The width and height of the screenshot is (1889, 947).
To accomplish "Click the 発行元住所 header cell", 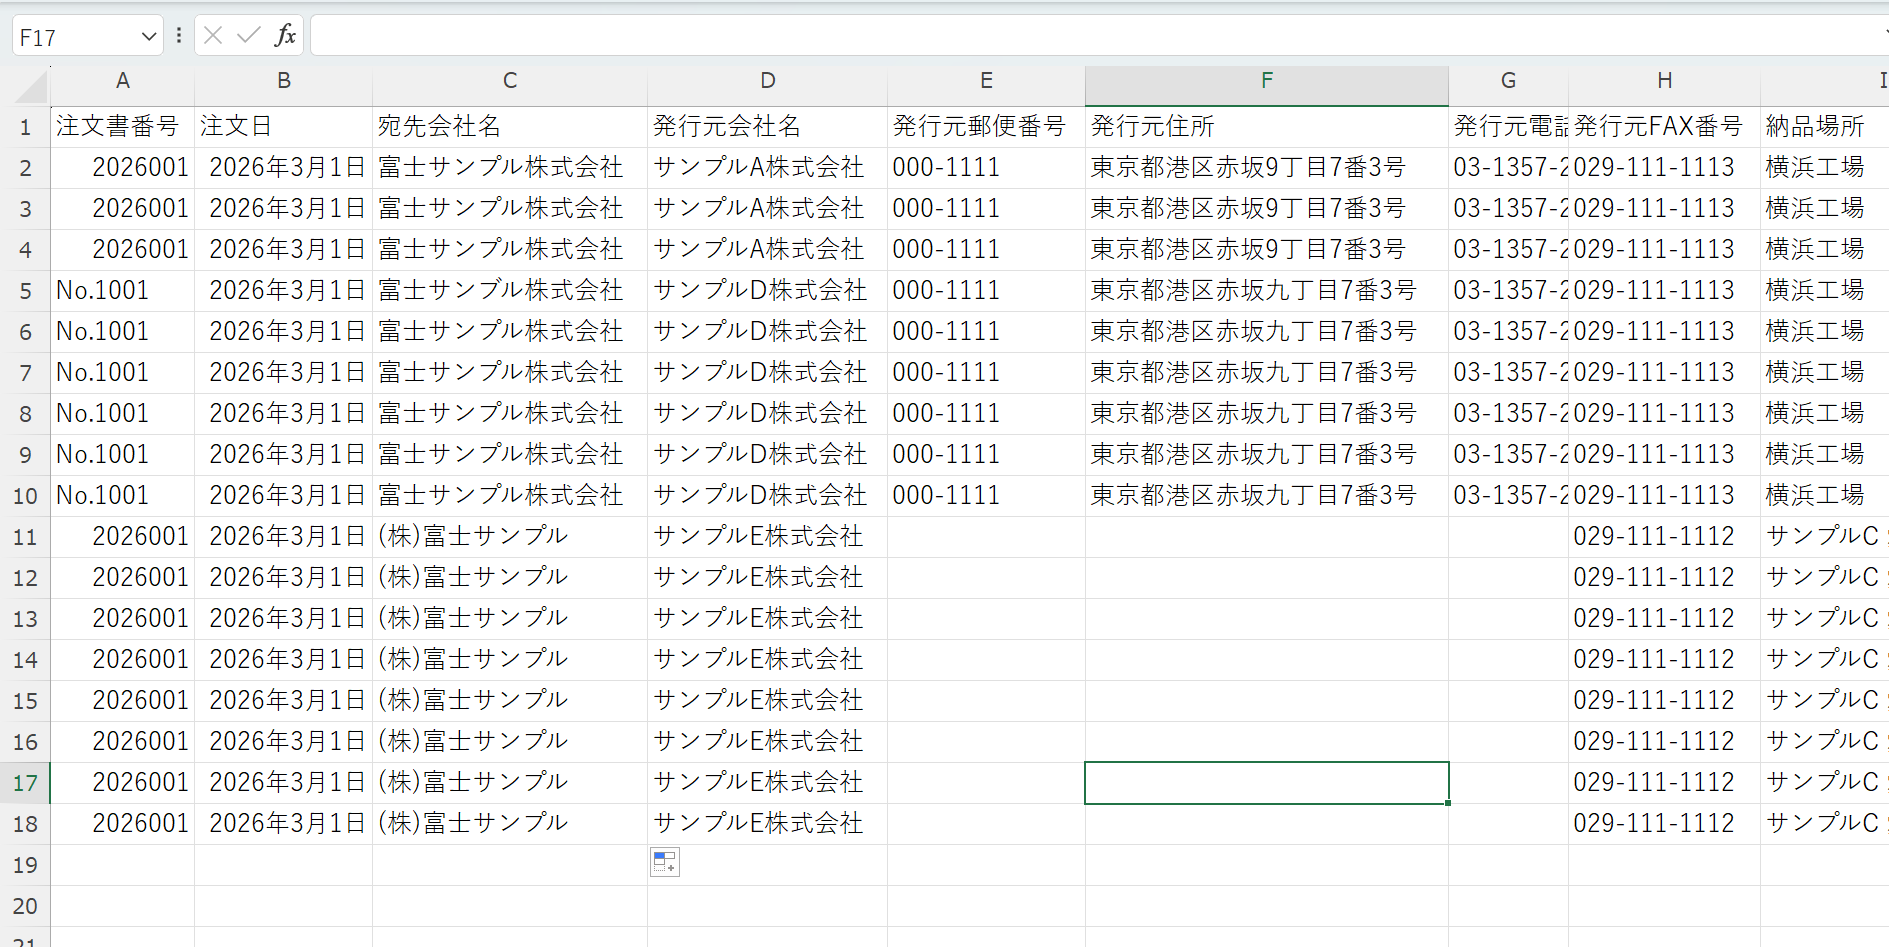I will click(x=1267, y=127).
